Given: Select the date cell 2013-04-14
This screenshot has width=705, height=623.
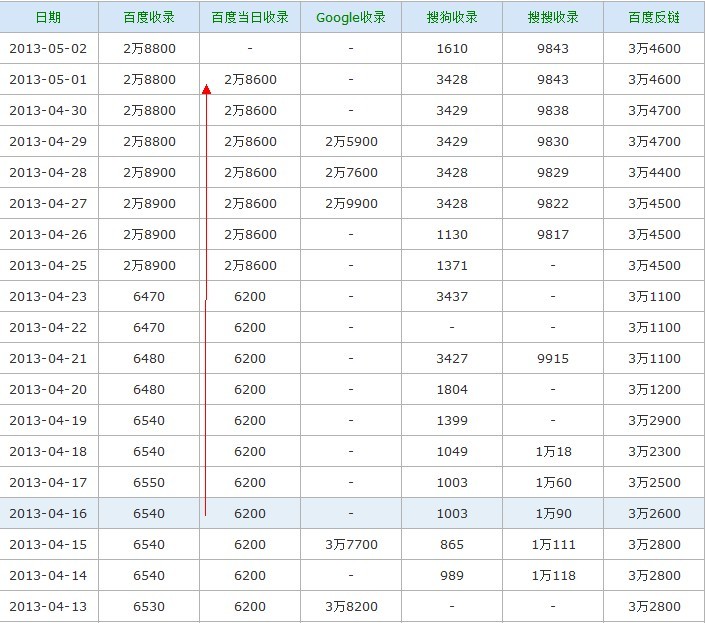Looking at the screenshot, I should (48, 575).
